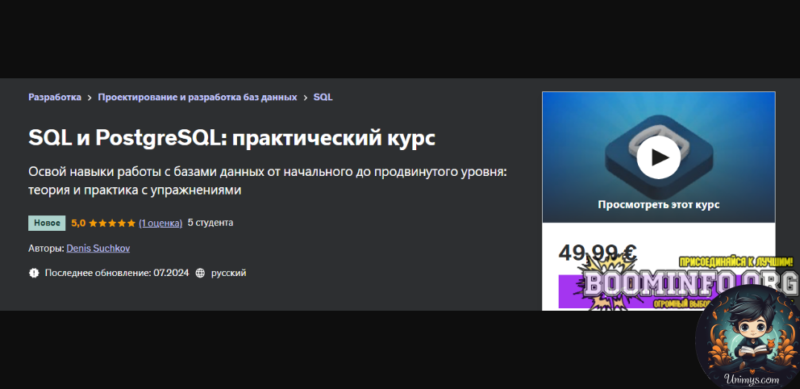800x389 pixels.
Task: Click the 5 студента text
Action: click(x=210, y=223)
